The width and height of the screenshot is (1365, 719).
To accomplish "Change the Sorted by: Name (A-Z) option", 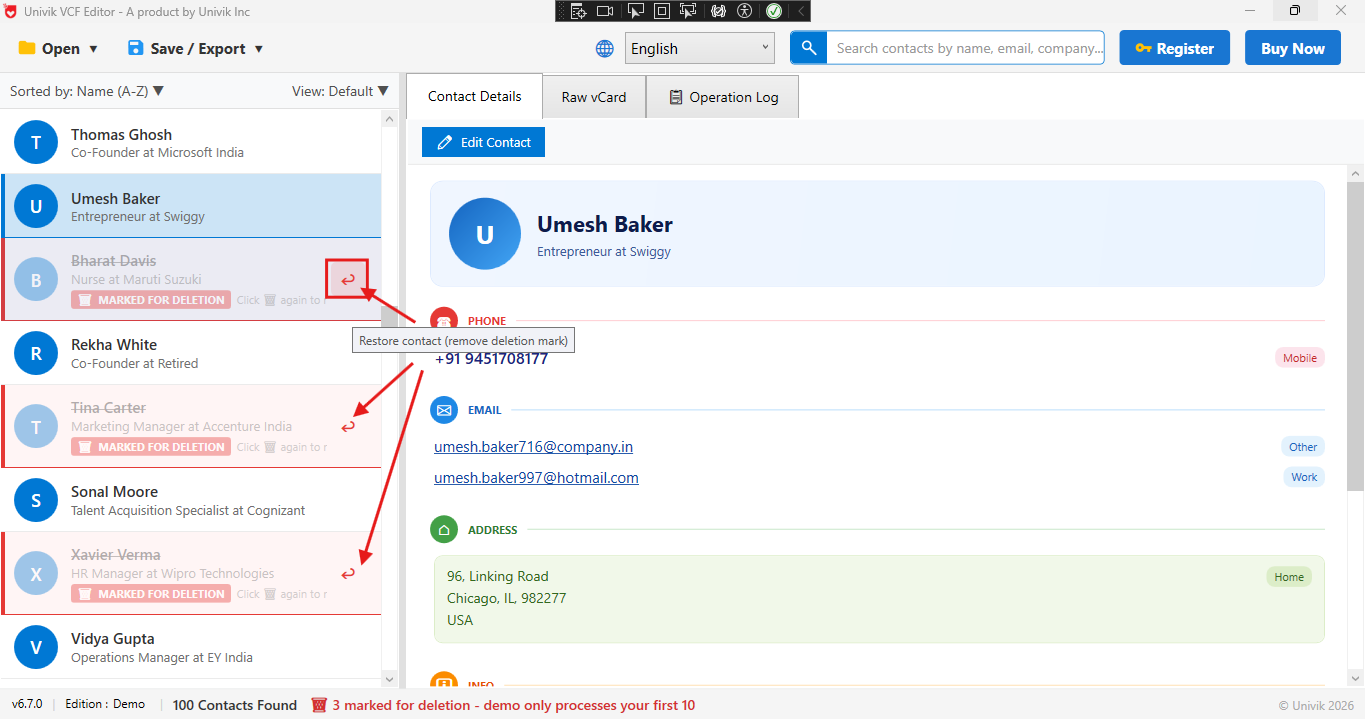I will 87,91.
